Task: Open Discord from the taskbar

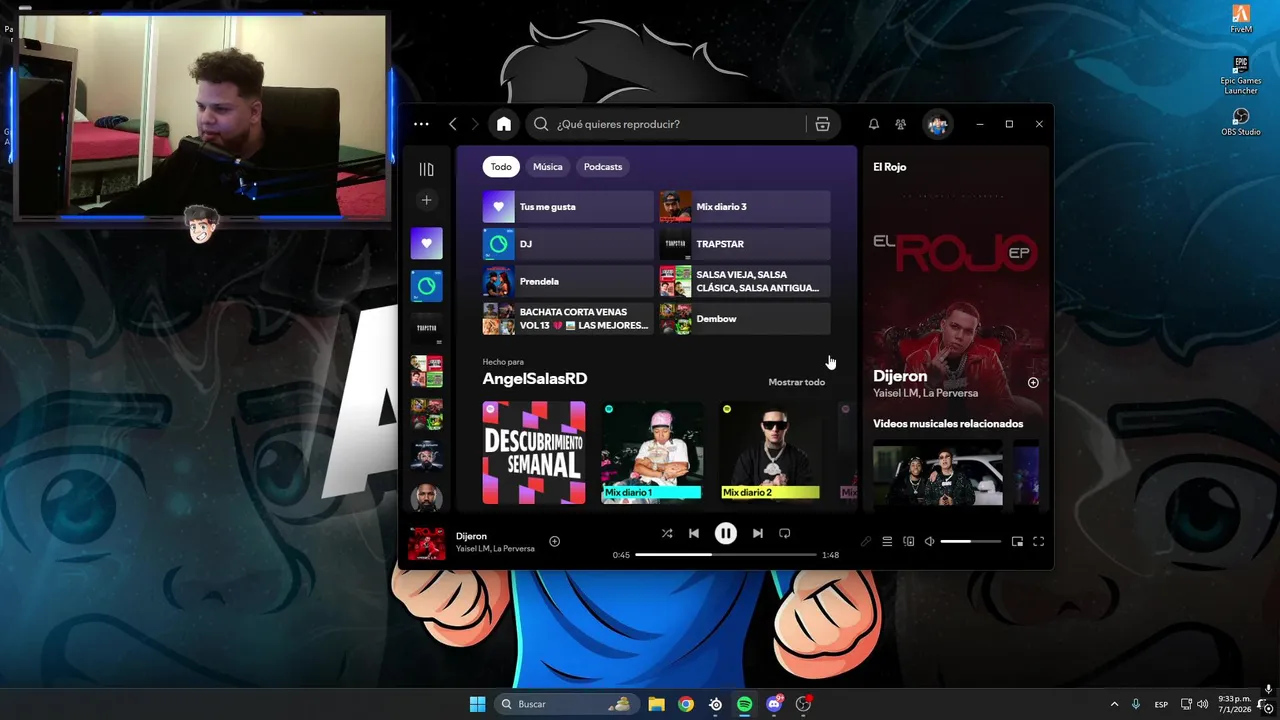Action: click(774, 704)
